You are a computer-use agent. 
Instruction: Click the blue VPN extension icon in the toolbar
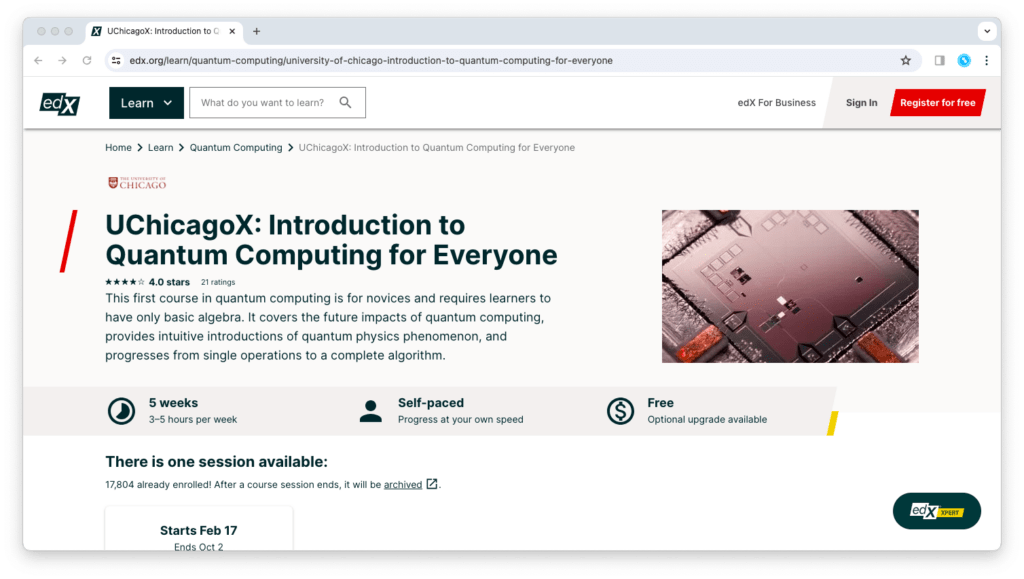click(963, 60)
